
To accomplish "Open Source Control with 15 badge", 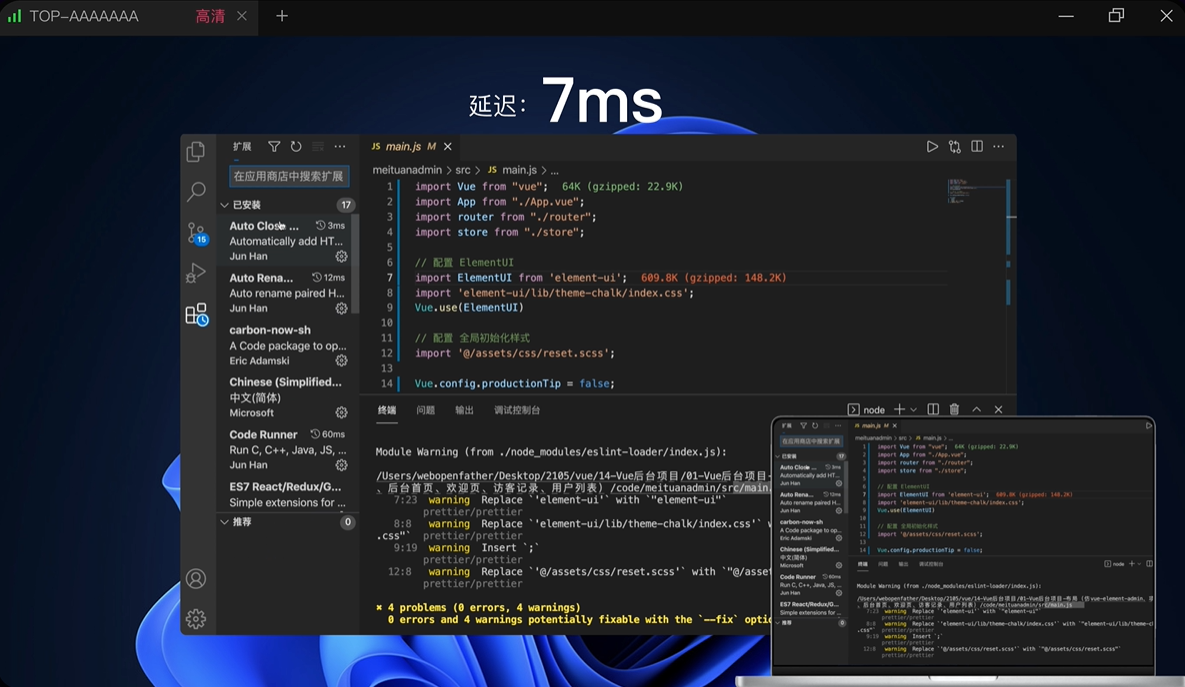I will (196, 233).
